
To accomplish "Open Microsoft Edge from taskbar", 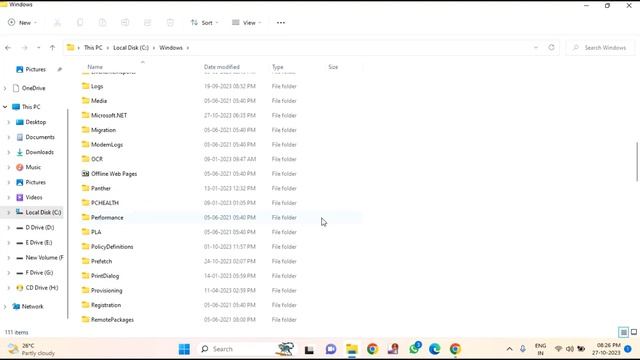I will [434, 349].
